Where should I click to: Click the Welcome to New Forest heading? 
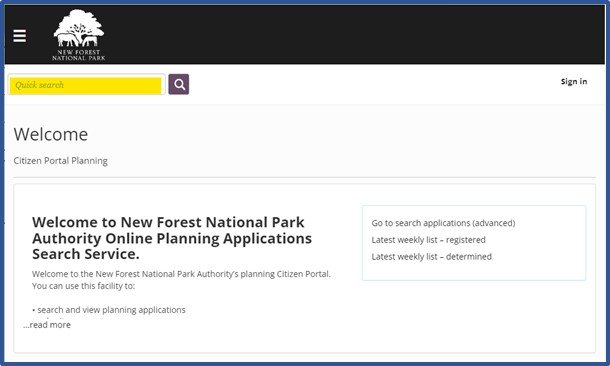point(172,238)
